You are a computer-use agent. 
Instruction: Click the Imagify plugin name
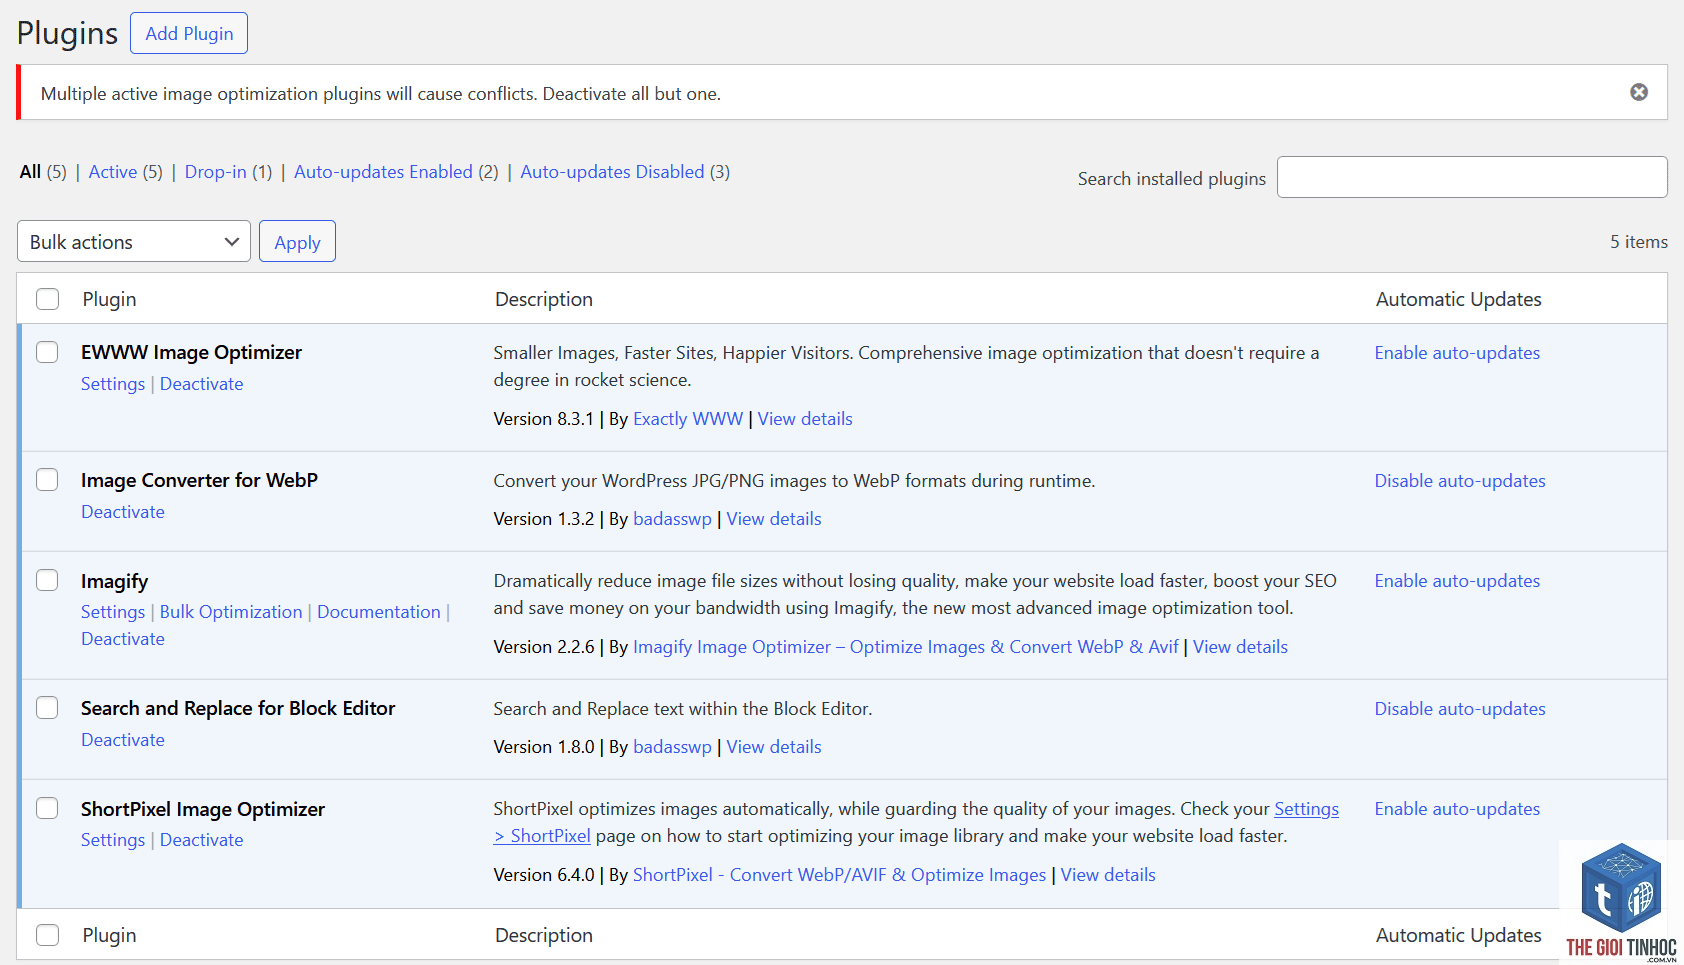[x=114, y=581]
